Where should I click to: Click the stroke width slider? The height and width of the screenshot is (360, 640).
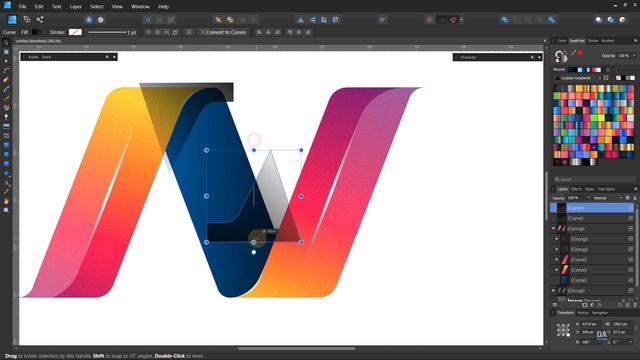click(107, 32)
